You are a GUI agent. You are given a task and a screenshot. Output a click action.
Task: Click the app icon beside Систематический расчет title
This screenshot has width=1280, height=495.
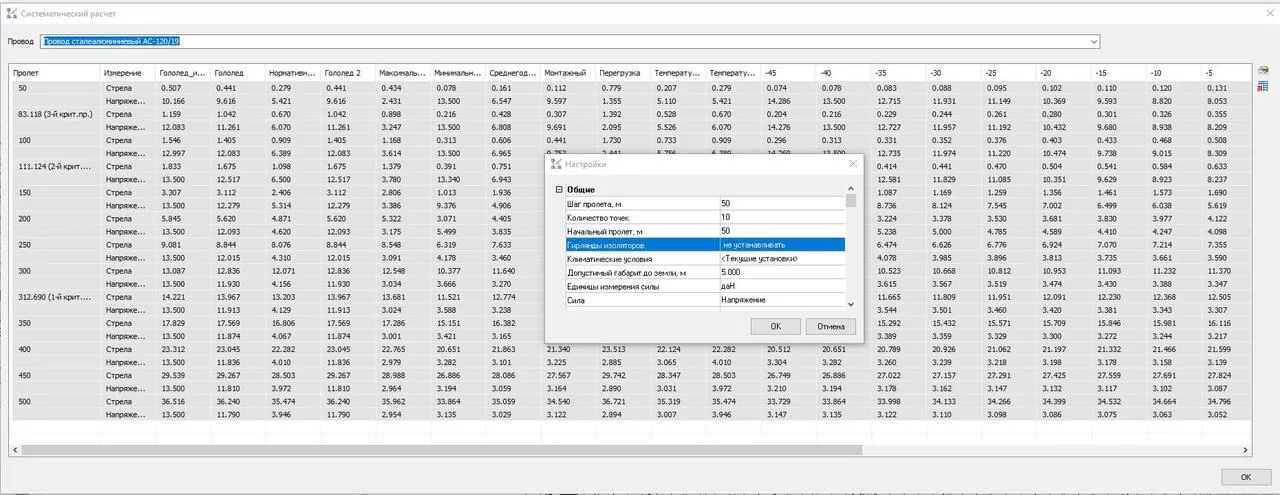pyautogui.click(x=11, y=11)
